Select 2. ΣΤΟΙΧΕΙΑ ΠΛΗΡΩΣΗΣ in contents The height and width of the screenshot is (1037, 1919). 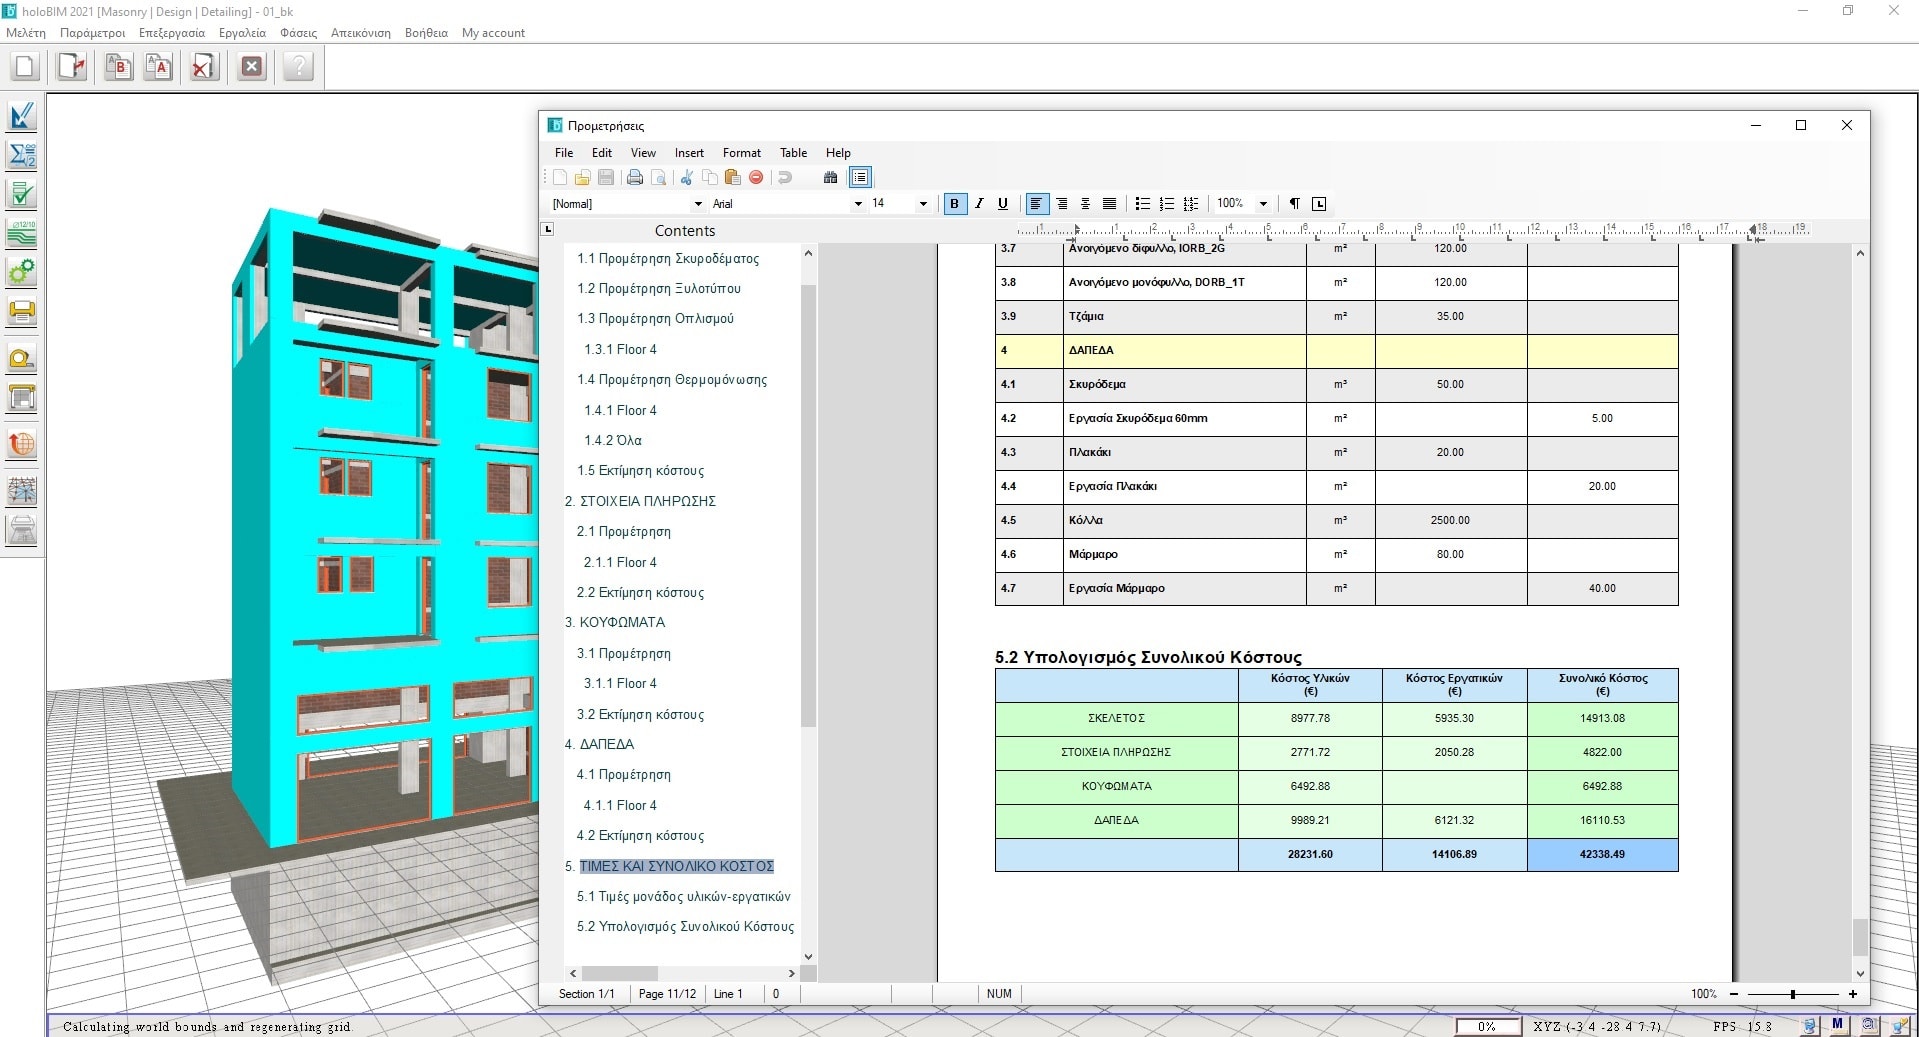640,501
